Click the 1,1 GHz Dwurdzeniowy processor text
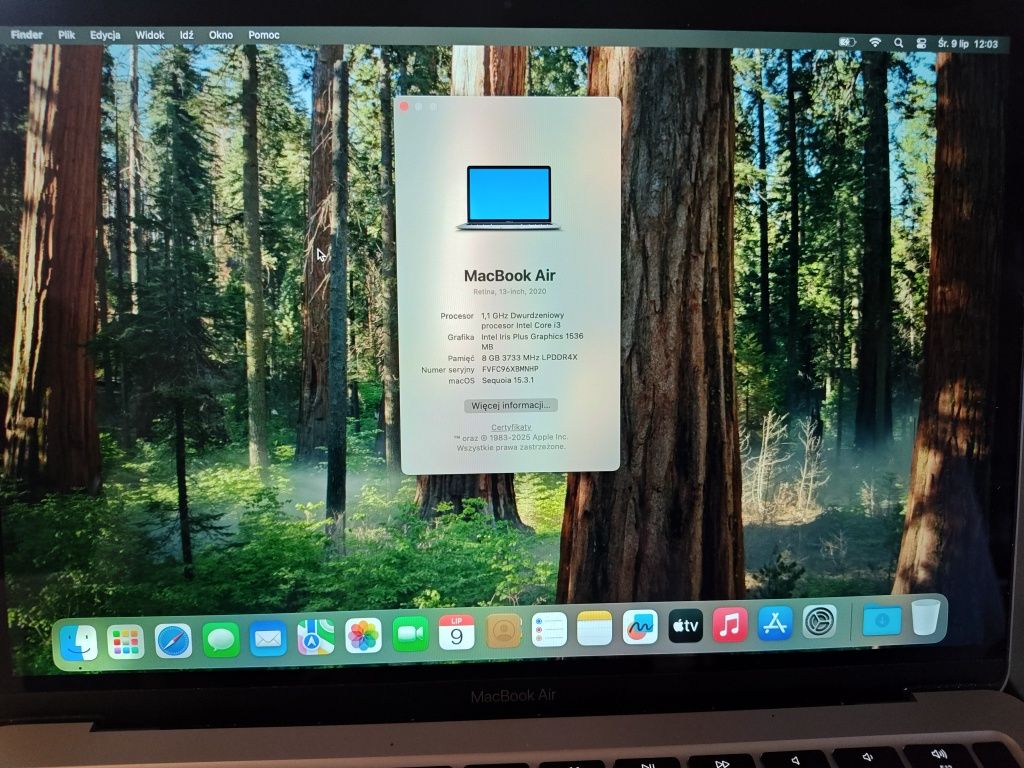The height and width of the screenshot is (768, 1024). (522, 320)
